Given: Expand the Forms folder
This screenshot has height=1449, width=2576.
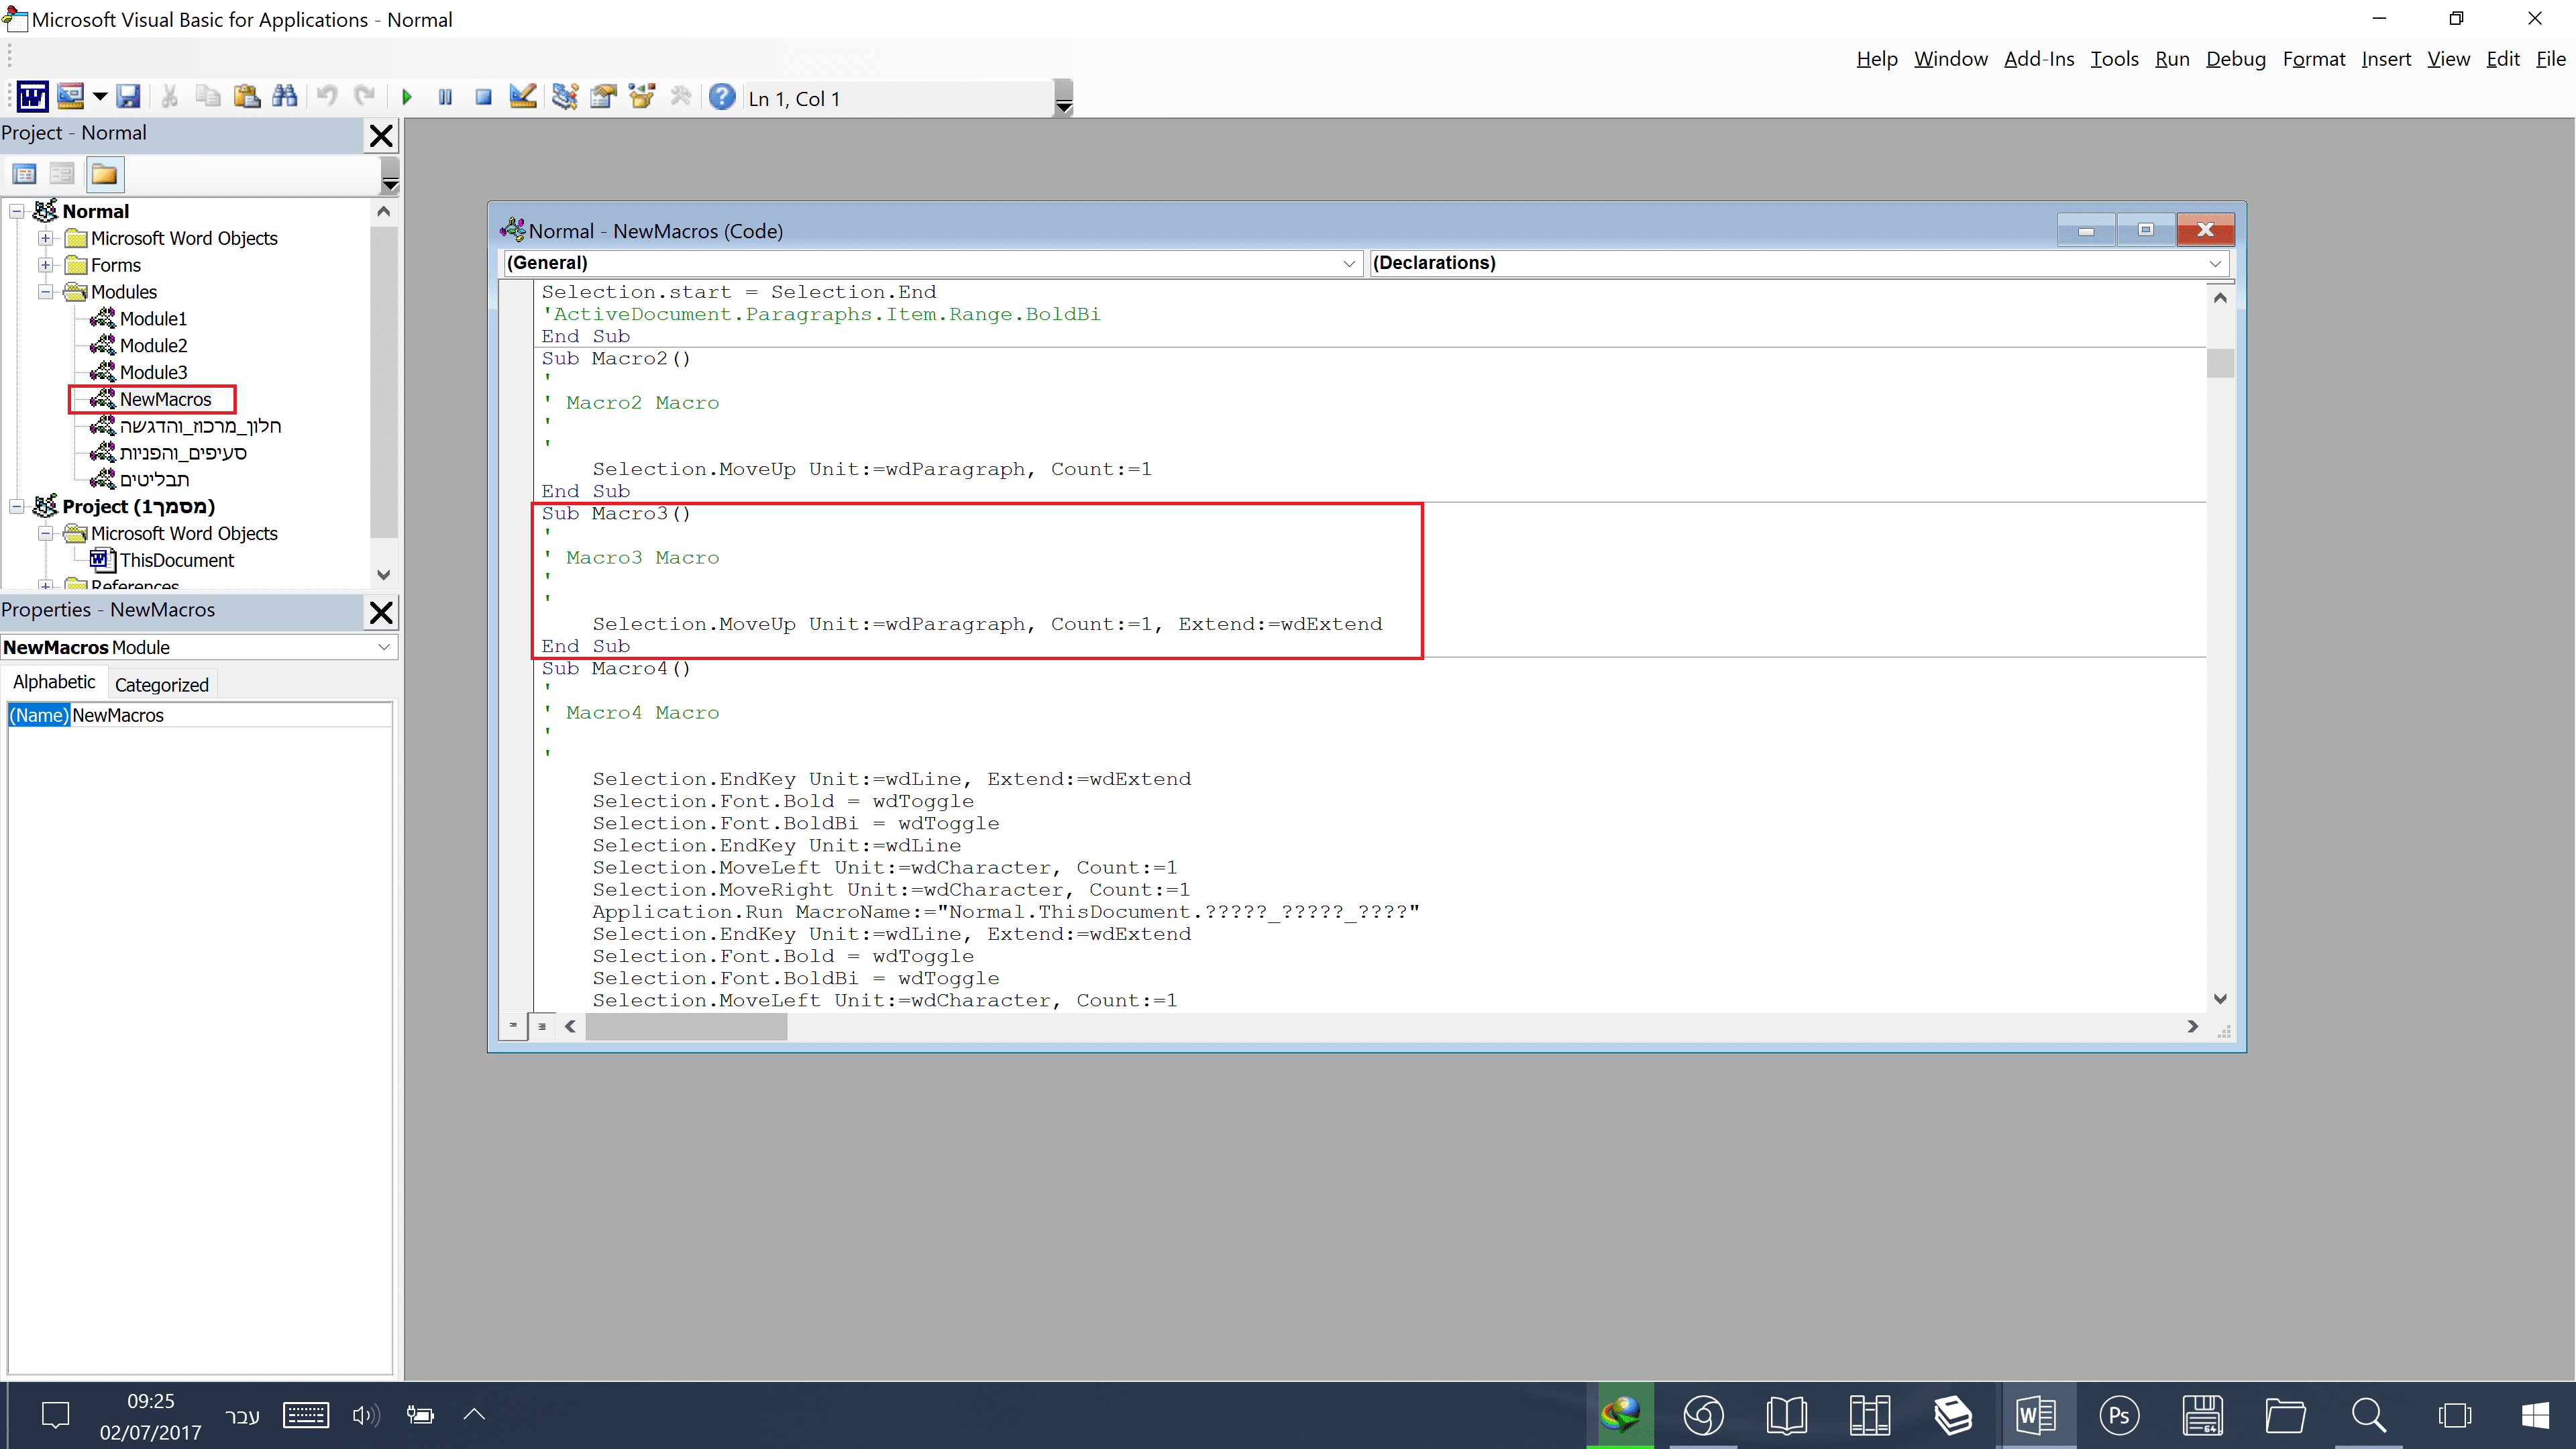Looking at the screenshot, I should [46, 265].
